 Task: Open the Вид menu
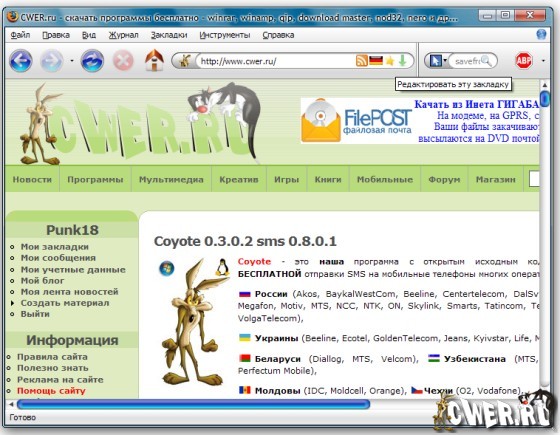pos(89,35)
